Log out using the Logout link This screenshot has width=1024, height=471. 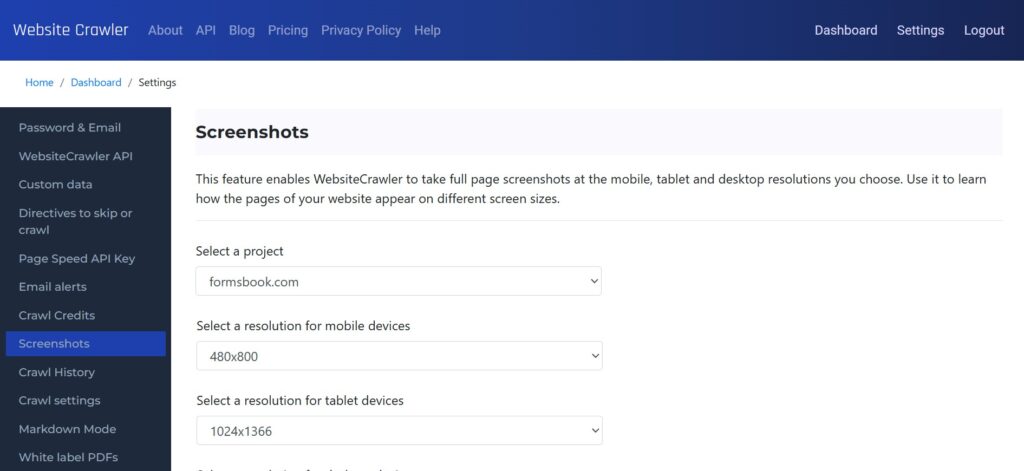pos(984,30)
